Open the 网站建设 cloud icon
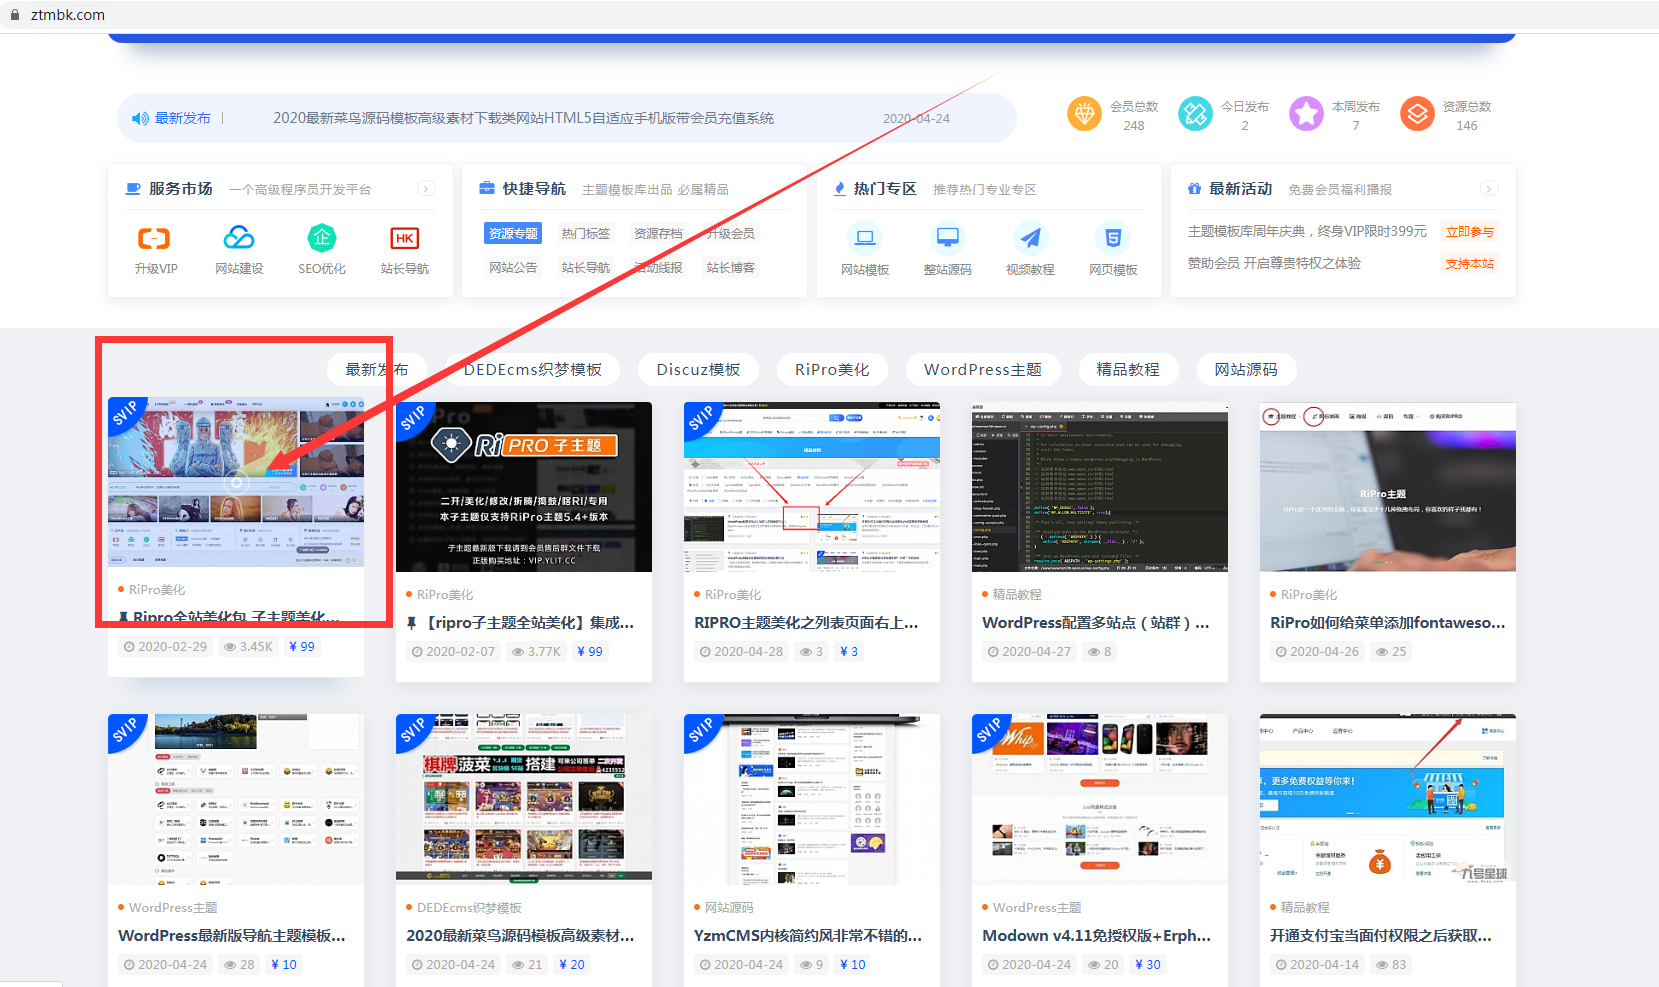This screenshot has height=987, width=1659. (238, 240)
